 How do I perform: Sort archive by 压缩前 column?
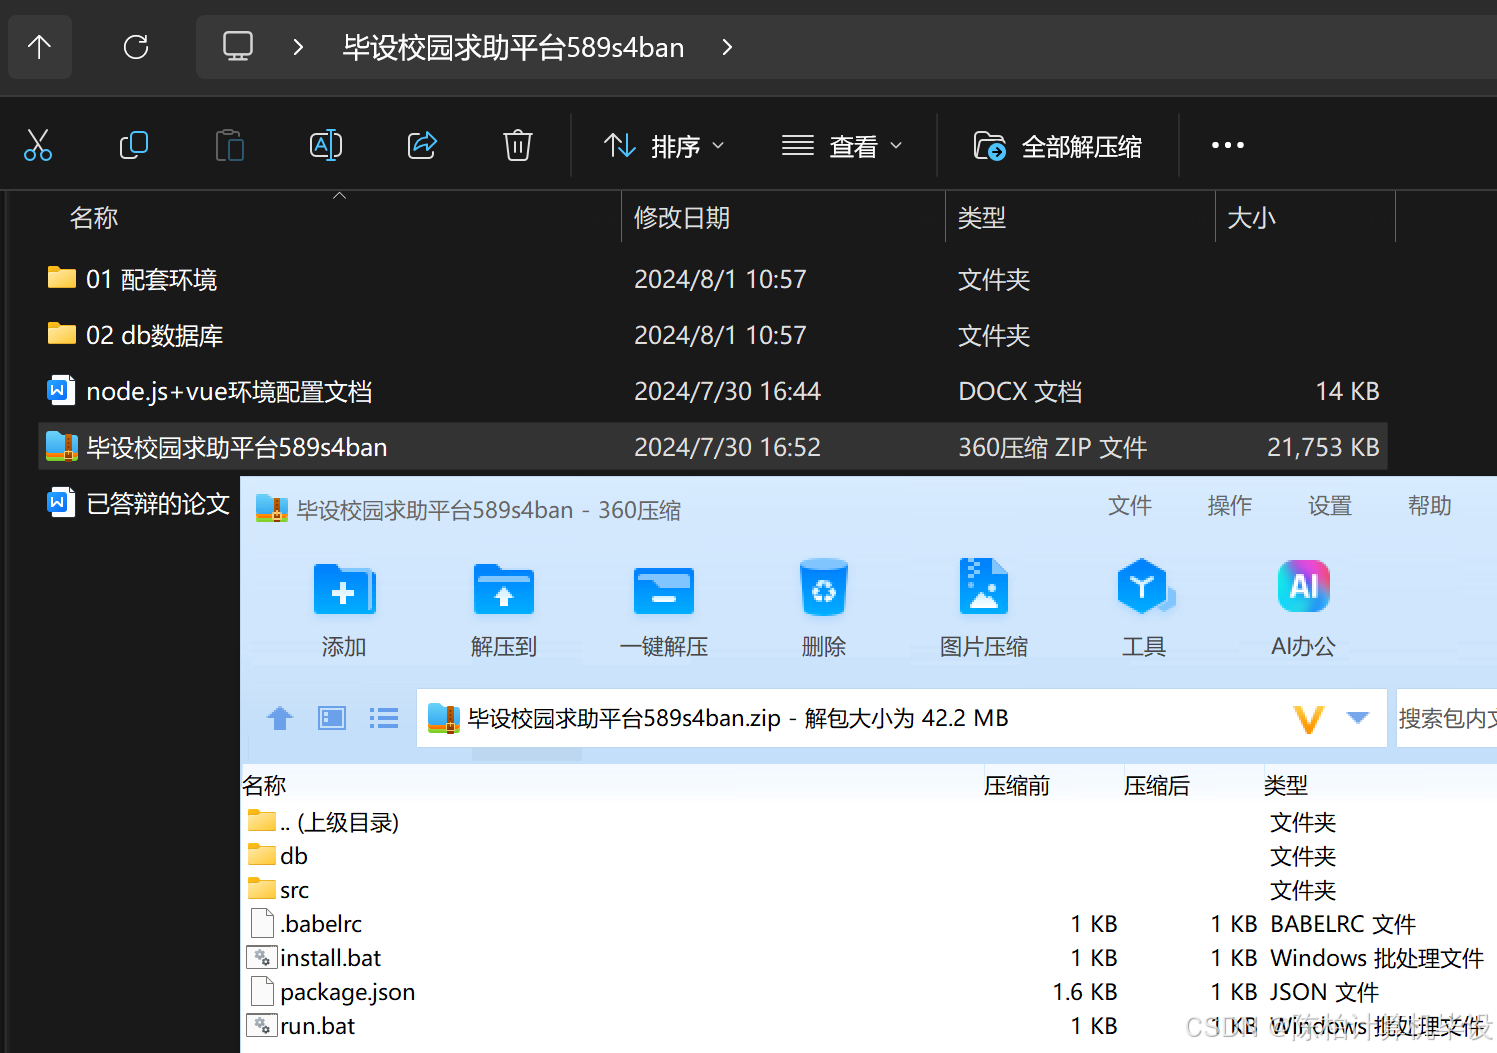[x=1017, y=785]
